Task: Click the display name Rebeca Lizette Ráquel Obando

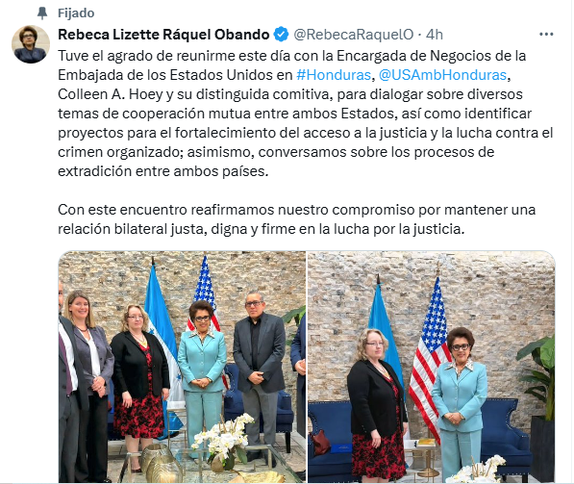Action: point(164,35)
